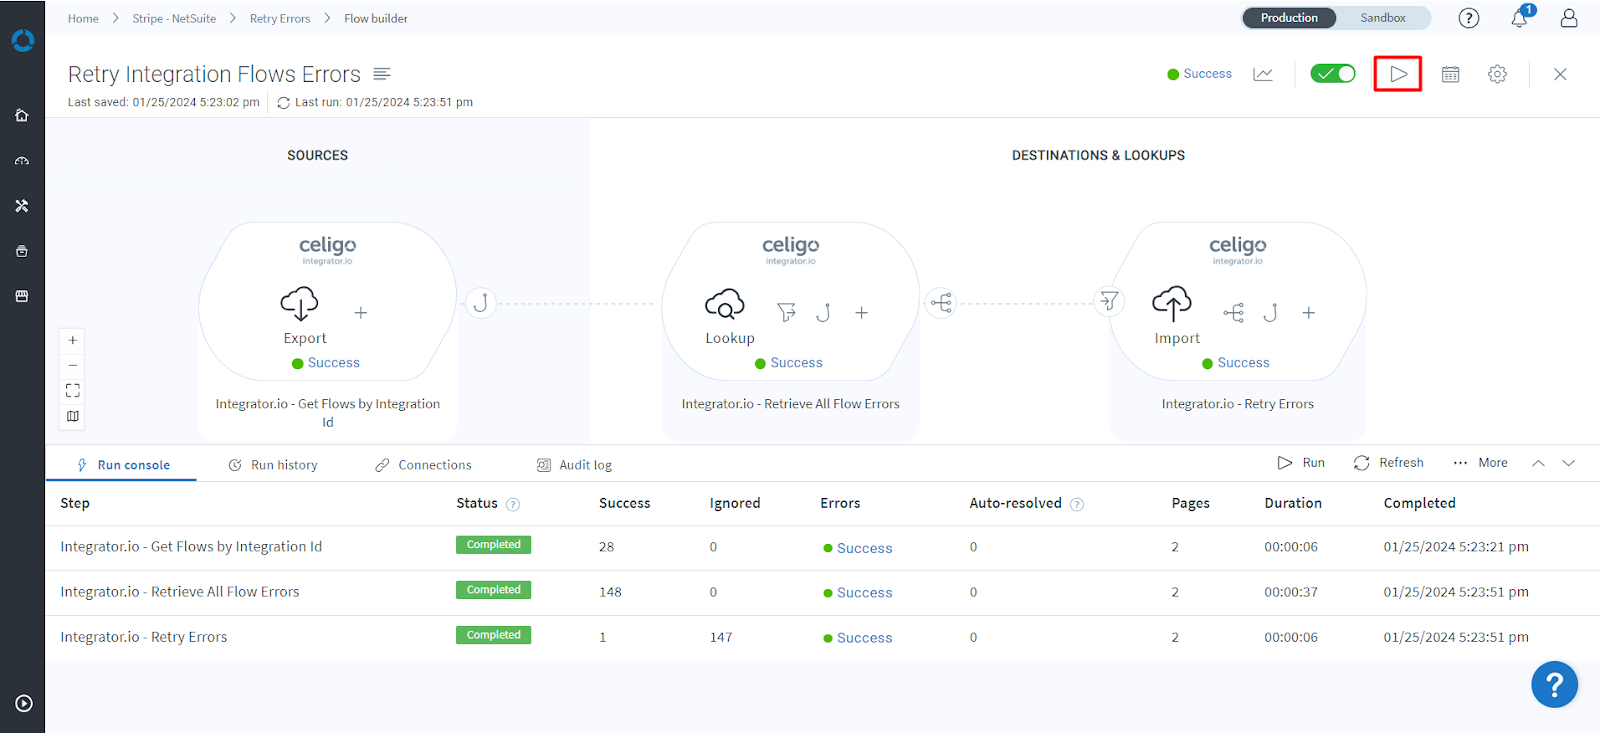Open the Export step cloud icon

[299, 303]
